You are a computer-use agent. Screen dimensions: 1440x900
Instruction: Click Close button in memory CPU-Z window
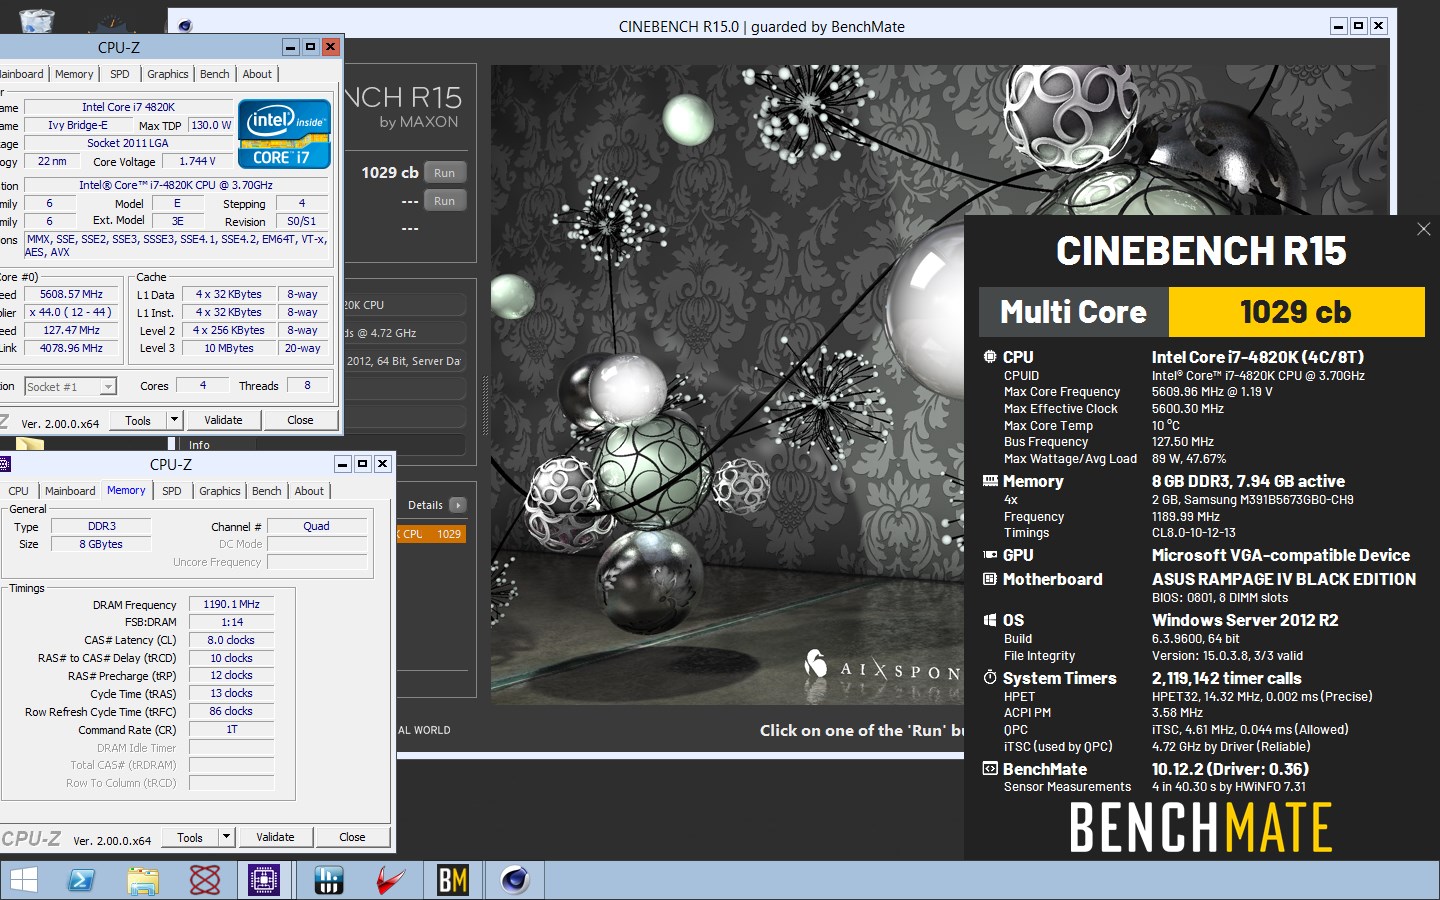point(352,837)
